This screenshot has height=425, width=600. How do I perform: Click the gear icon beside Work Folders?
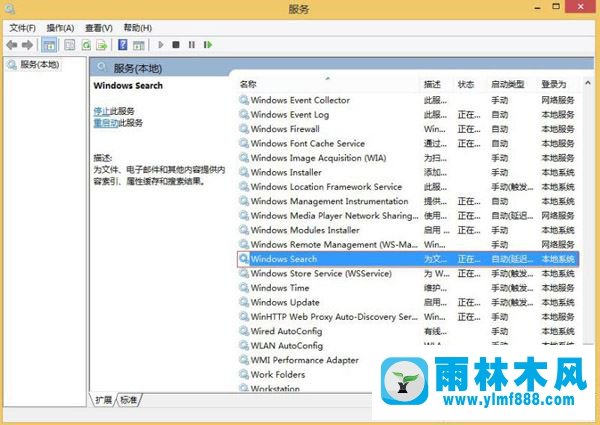point(244,374)
